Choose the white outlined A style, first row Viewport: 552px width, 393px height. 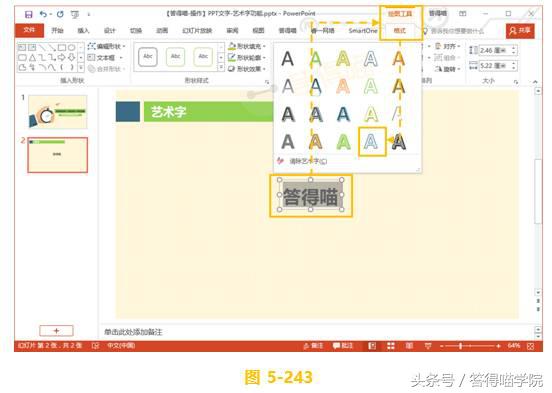click(371, 59)
